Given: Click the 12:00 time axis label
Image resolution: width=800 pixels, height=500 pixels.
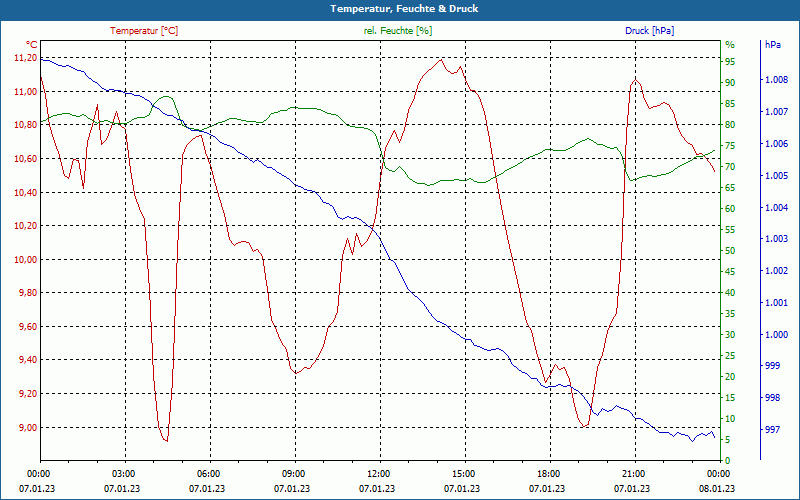Looking at the screenshot, I should [377, 473].
